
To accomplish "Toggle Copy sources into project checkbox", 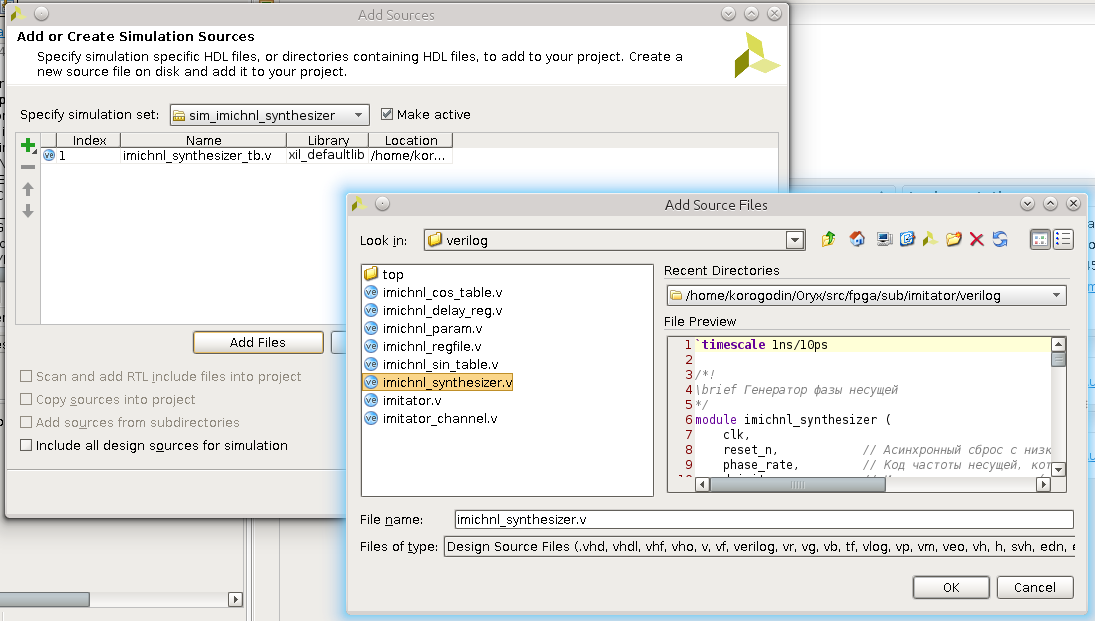I will pos(26,400).
